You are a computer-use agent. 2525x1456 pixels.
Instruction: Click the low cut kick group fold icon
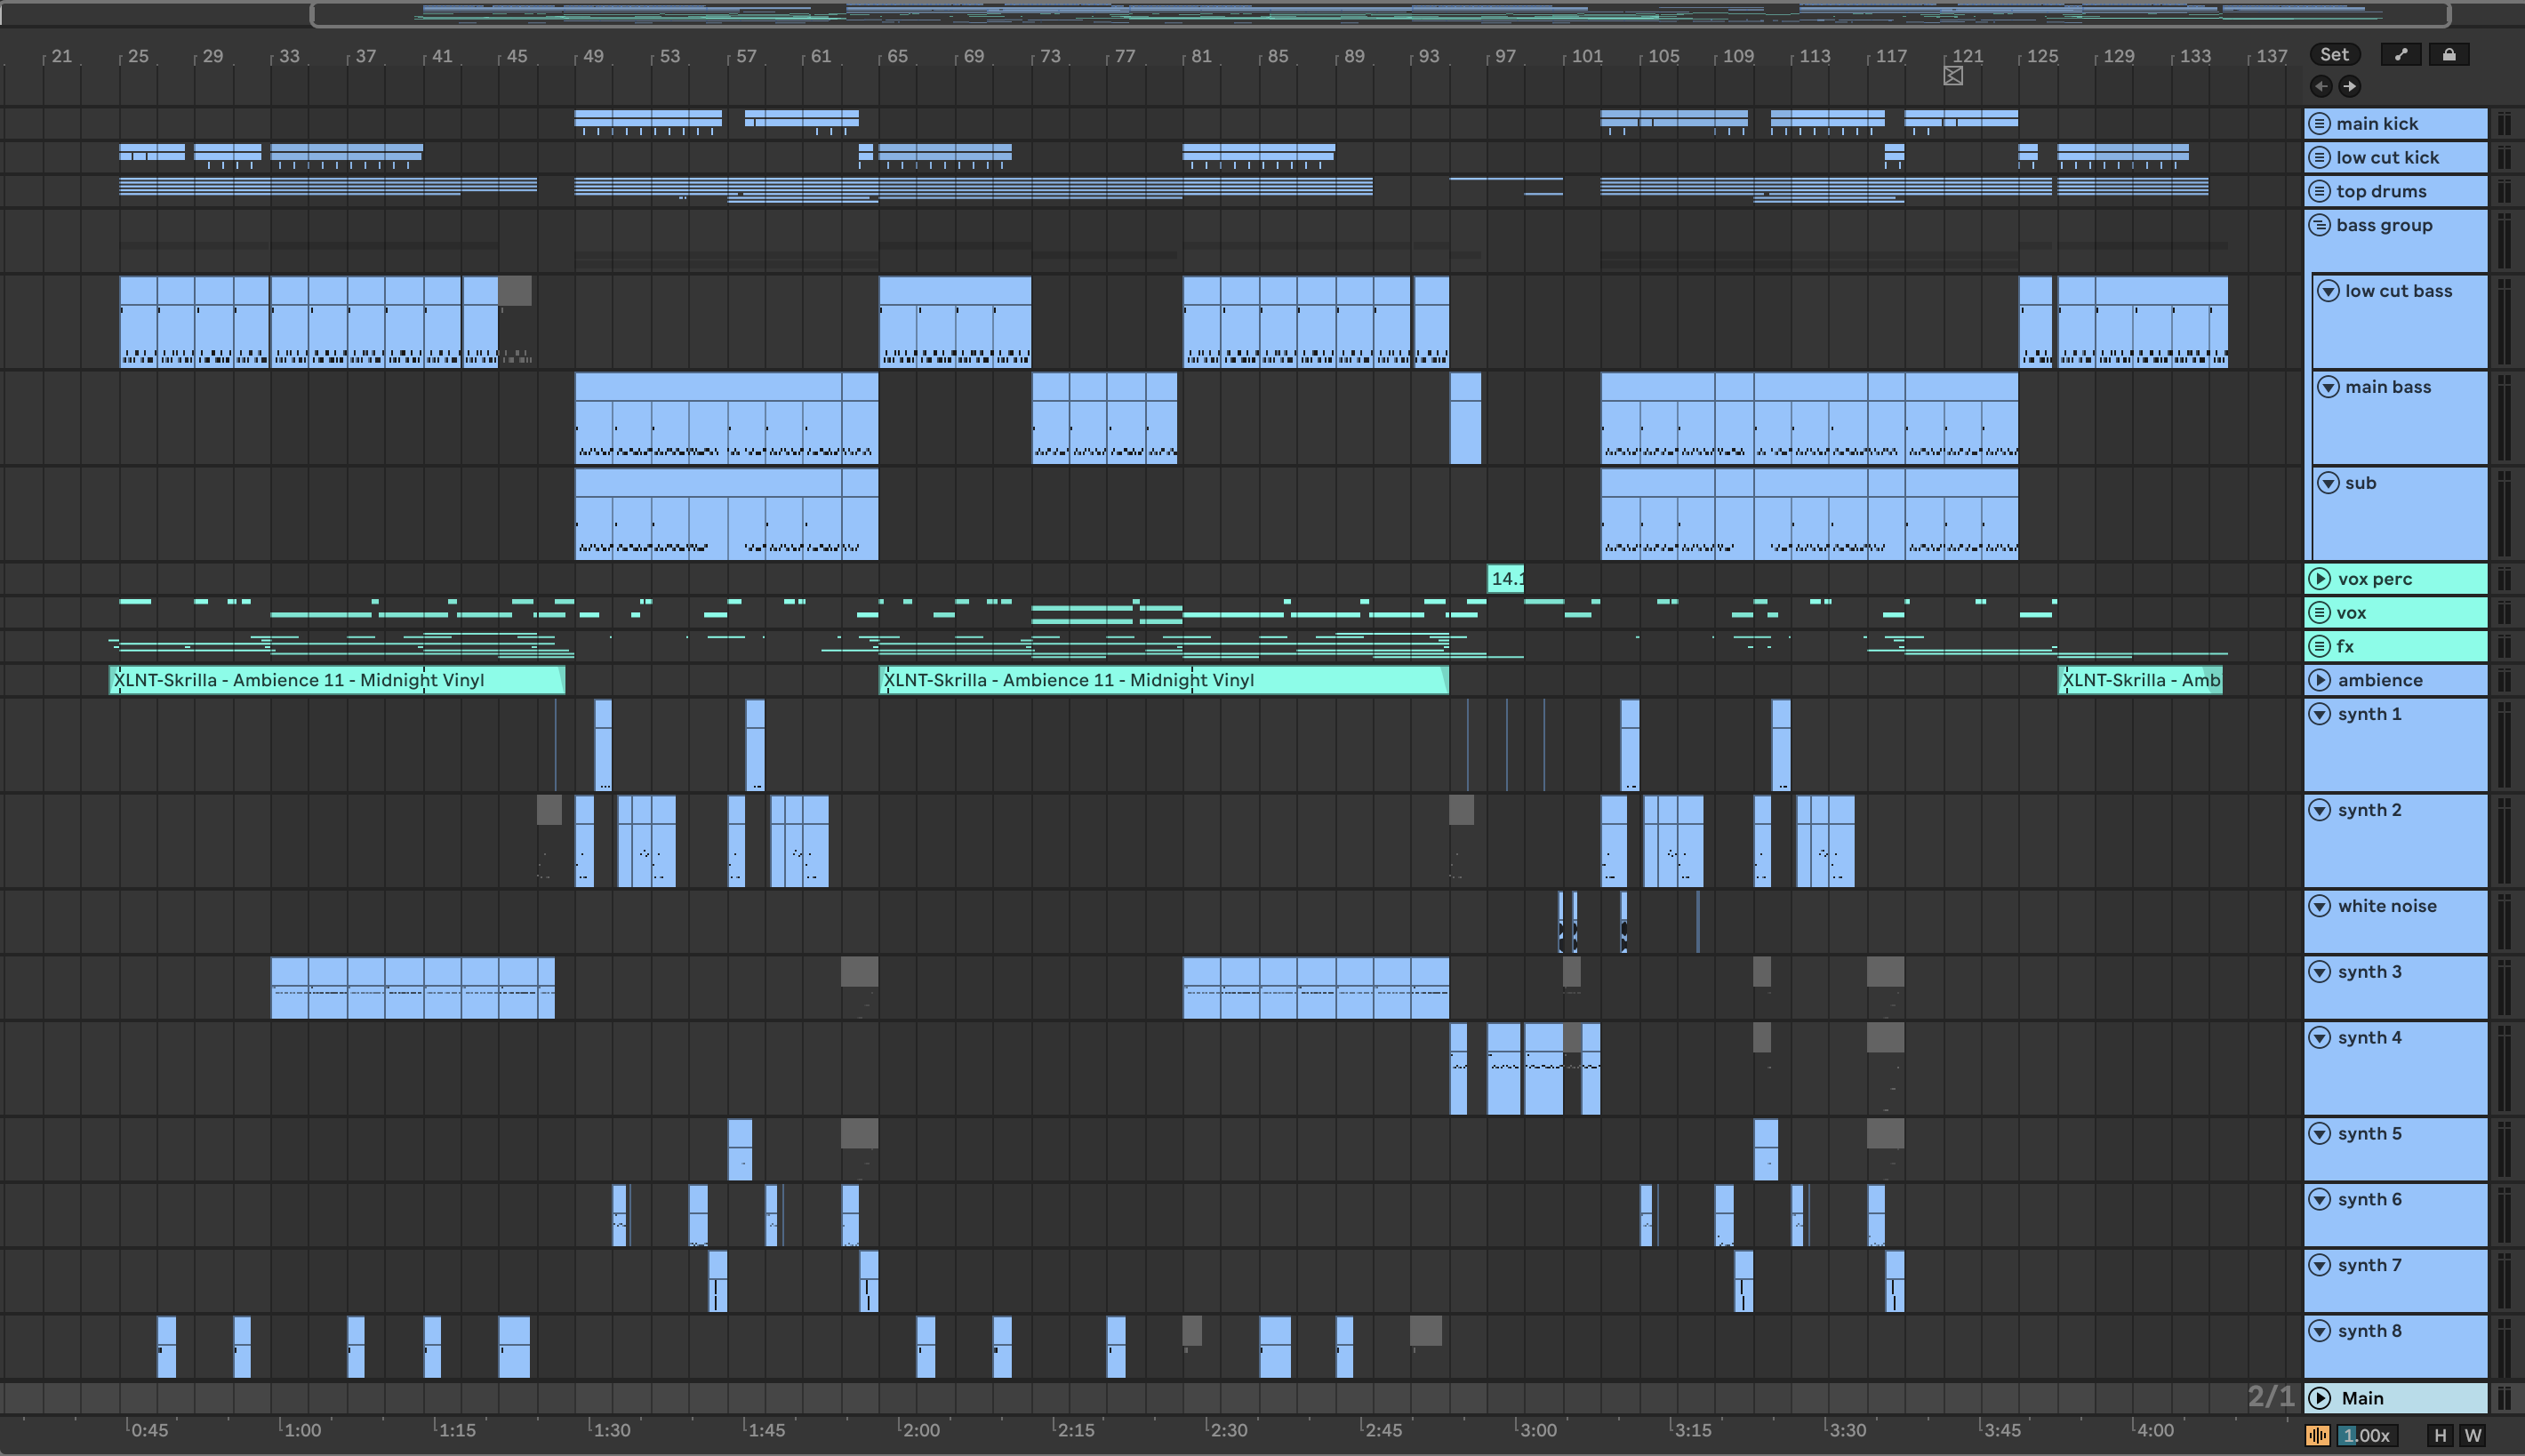pyautogui.click(x=2319, y=157)
